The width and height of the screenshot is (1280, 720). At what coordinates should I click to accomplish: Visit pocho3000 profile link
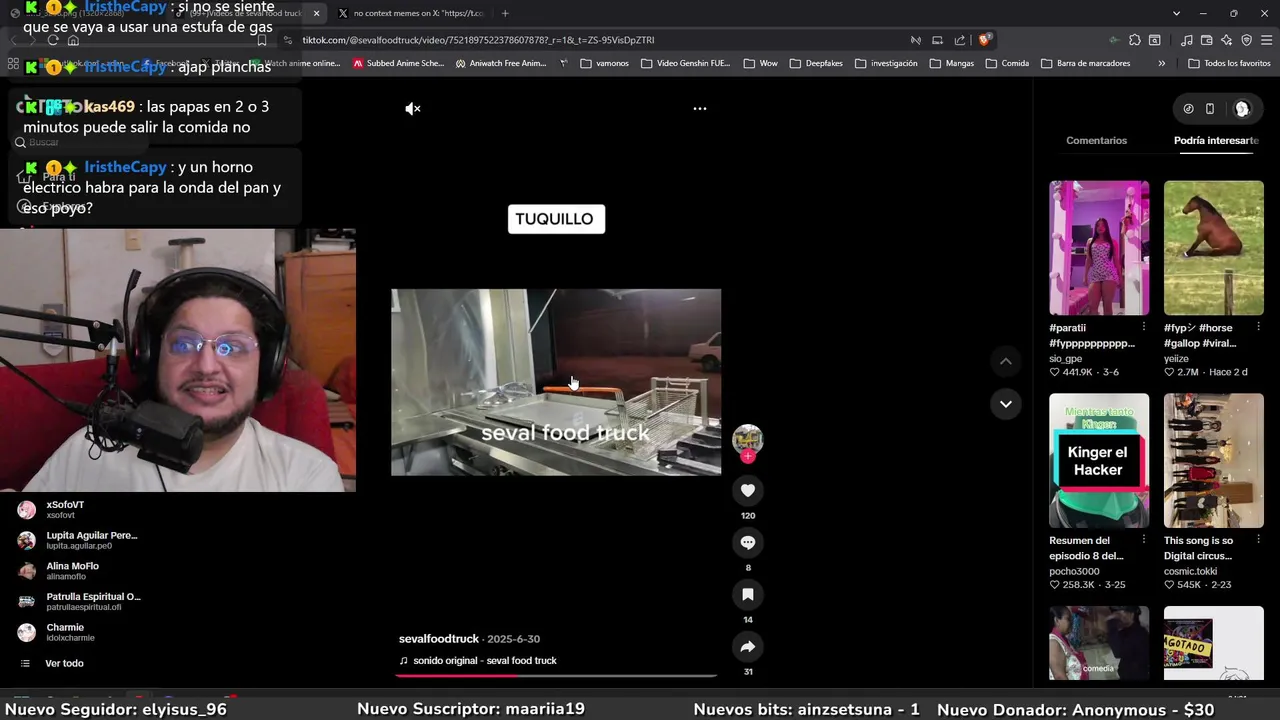click(1074, 571)
